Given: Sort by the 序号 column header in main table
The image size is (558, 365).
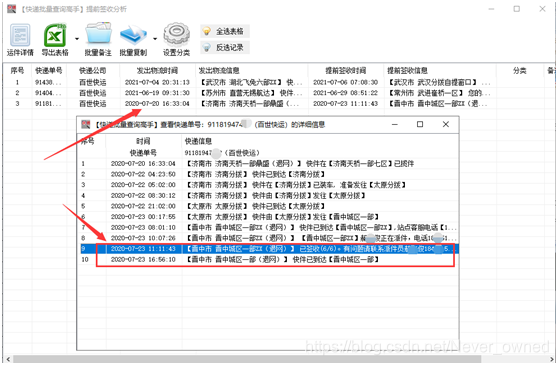Looking at the screenshot, I should point(17,70).
